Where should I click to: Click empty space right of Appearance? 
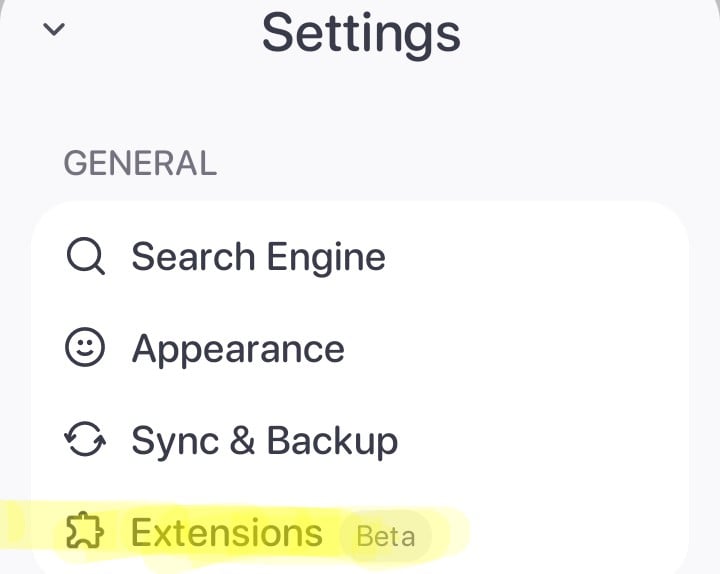[520, 349]
